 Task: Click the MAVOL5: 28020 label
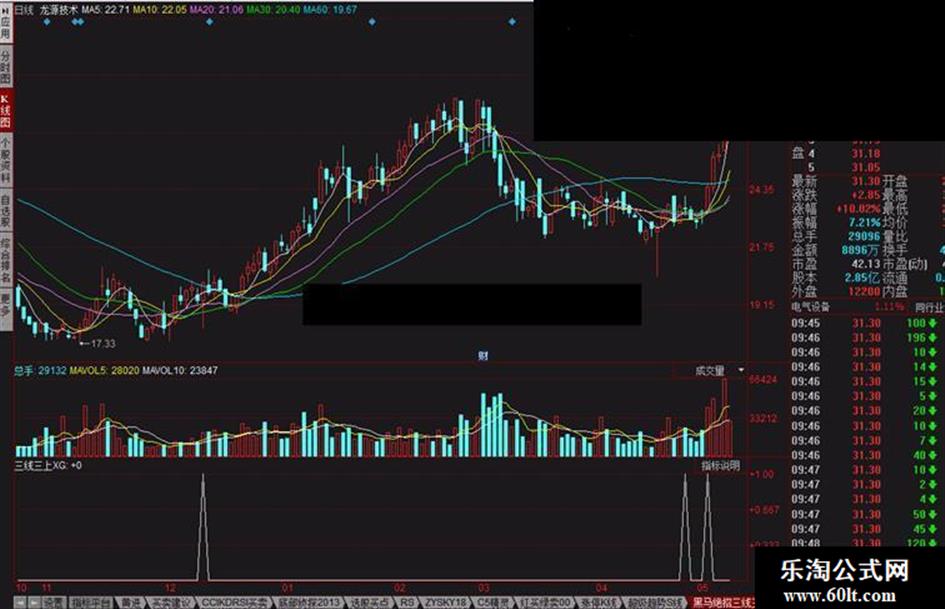(104, 370)
